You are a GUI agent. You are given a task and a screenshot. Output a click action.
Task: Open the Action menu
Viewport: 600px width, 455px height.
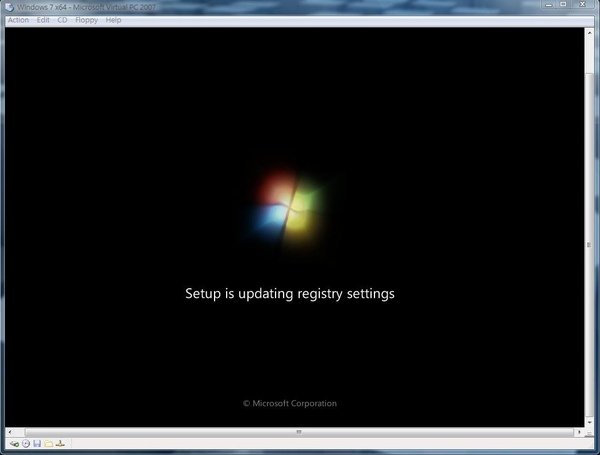pyautogui.click(x=18, y=20)
